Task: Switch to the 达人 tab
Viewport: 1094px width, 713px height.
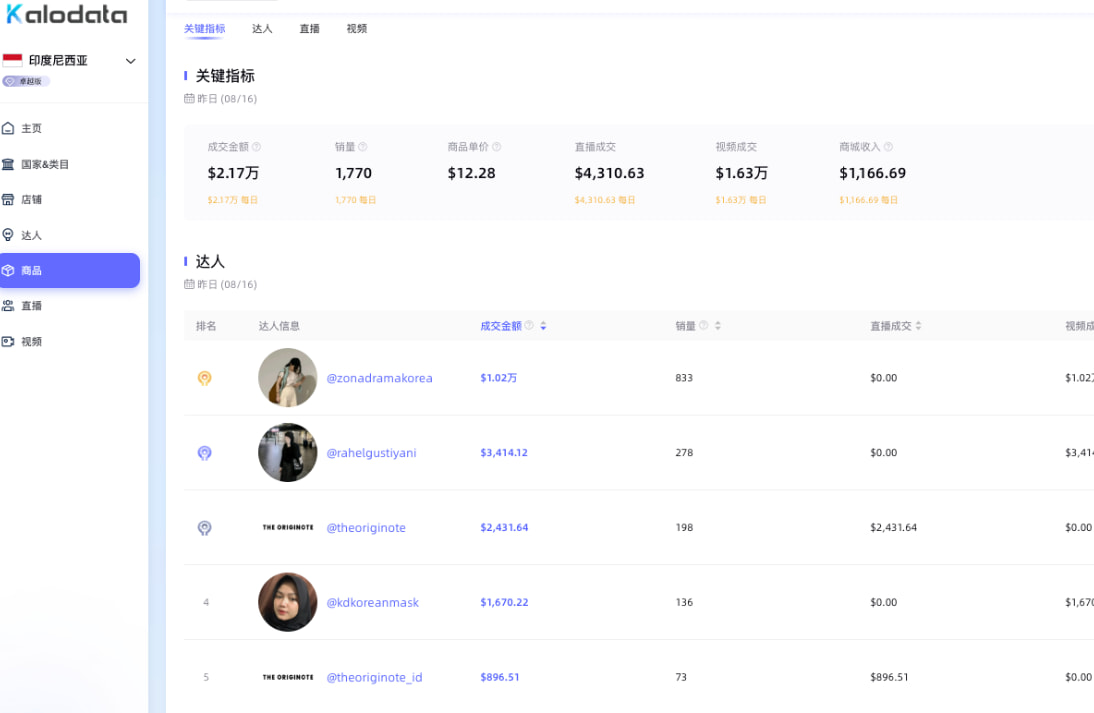Action: (x=262, y=29)
